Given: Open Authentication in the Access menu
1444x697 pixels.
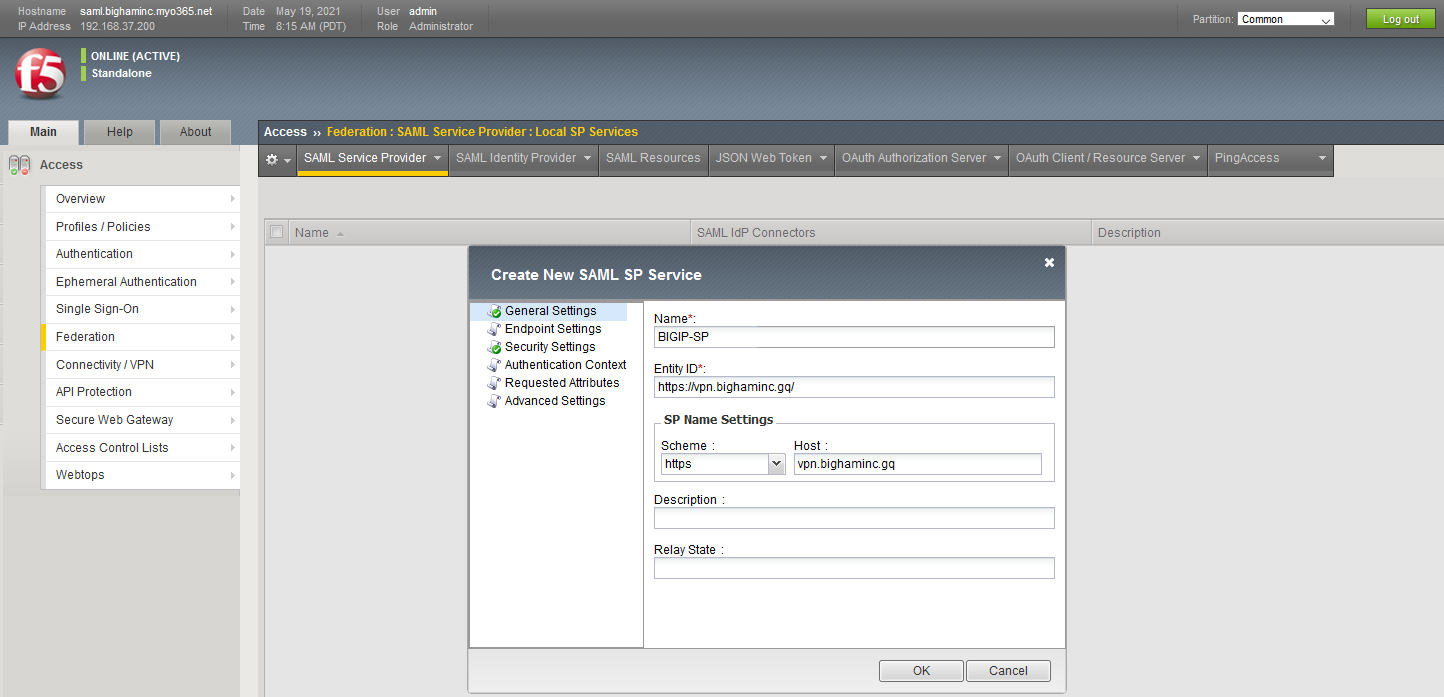Looking at the screenshot, I should [141, 254].
